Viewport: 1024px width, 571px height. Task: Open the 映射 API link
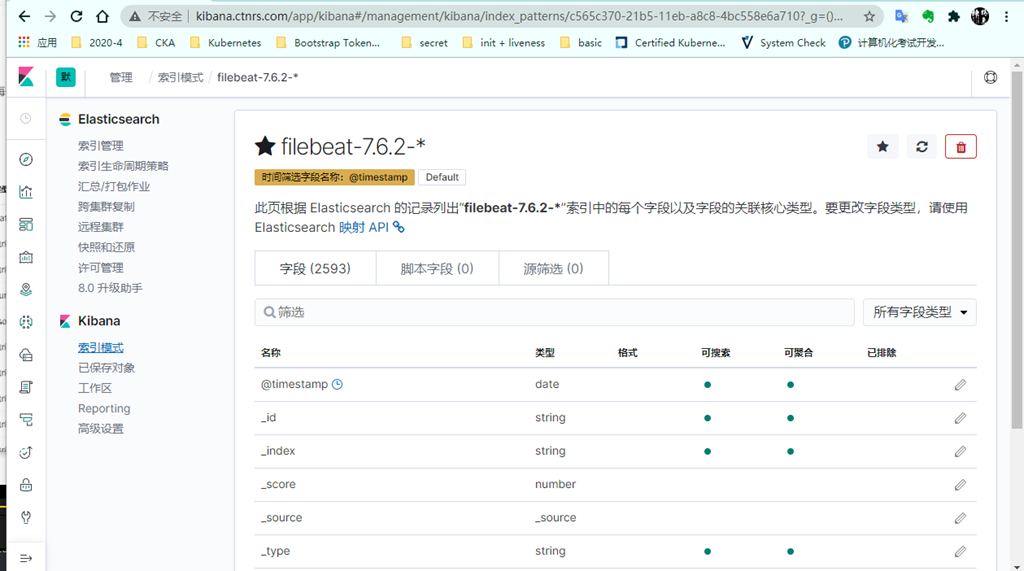371,227
